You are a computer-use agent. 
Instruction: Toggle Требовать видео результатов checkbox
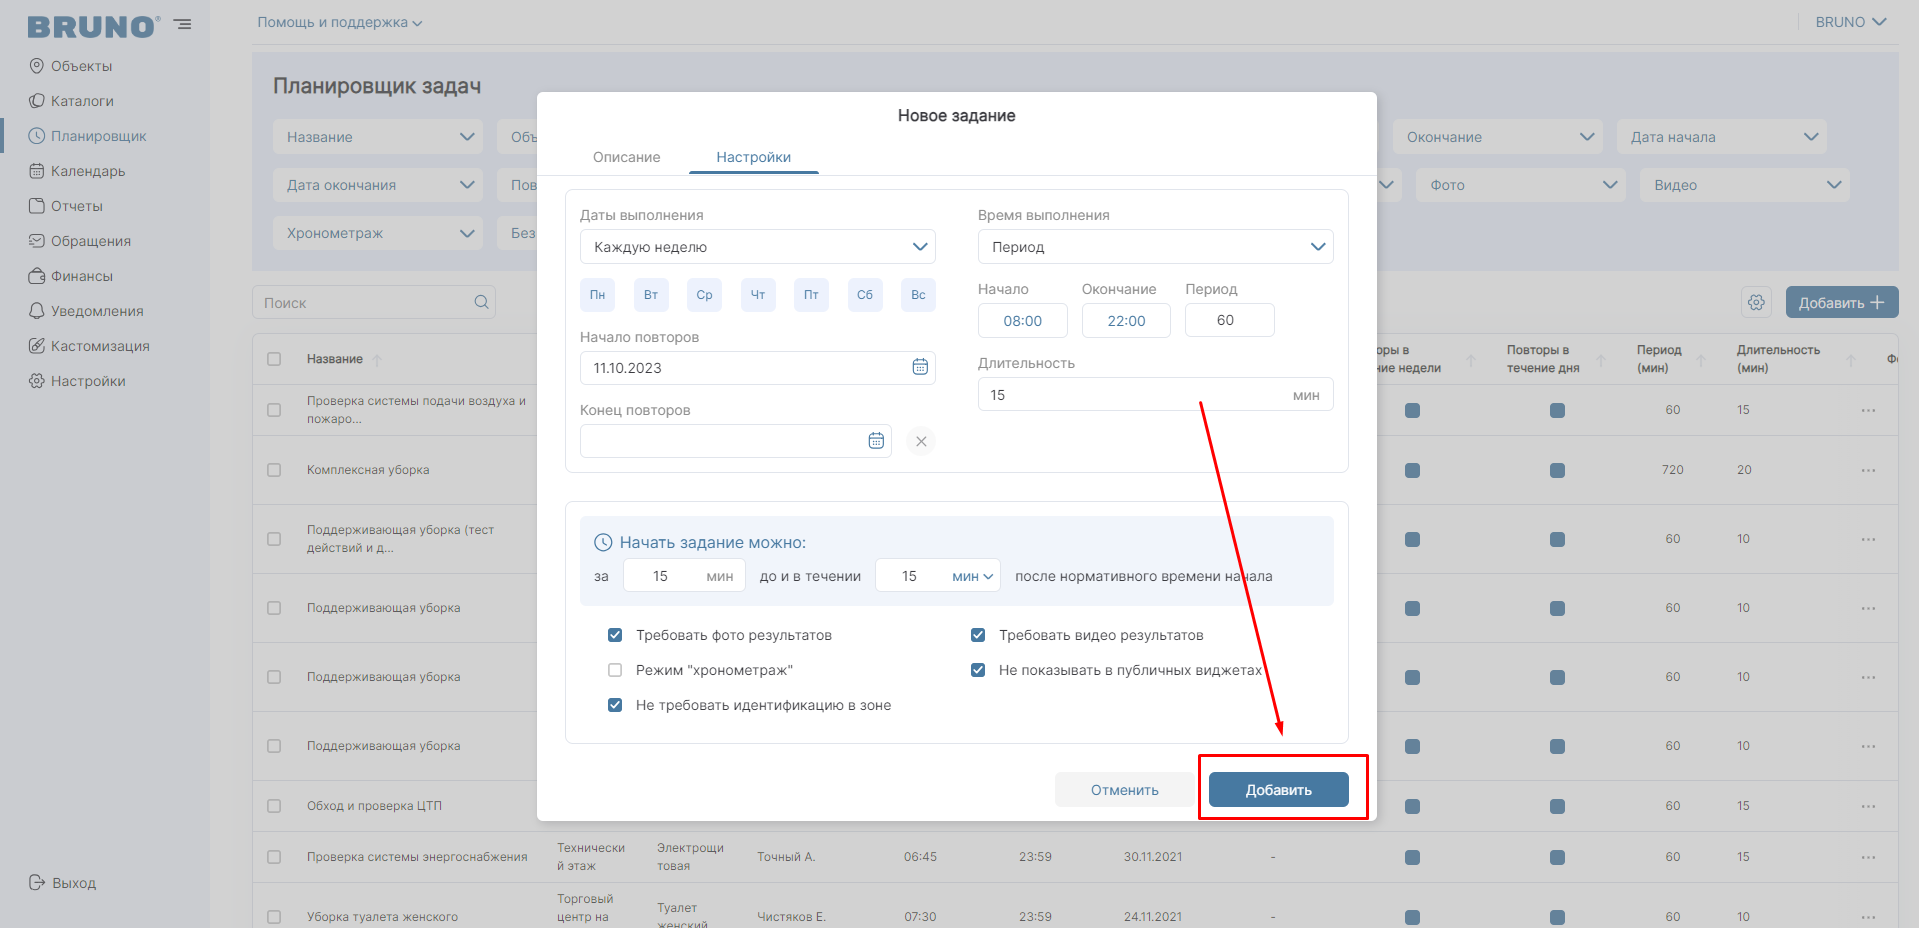(x=978, y=635)
